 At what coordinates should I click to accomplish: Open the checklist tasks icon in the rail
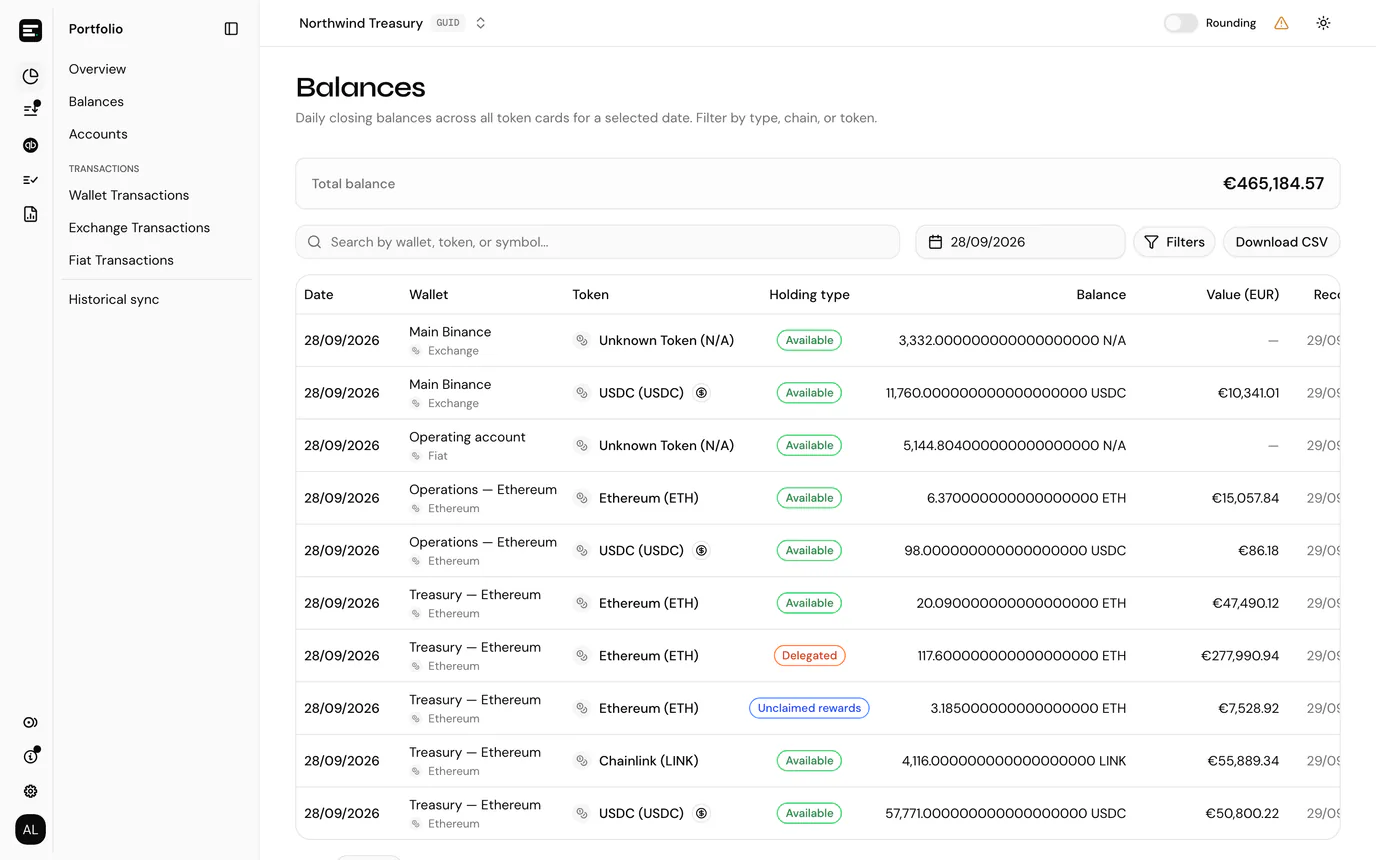point(30,180)
